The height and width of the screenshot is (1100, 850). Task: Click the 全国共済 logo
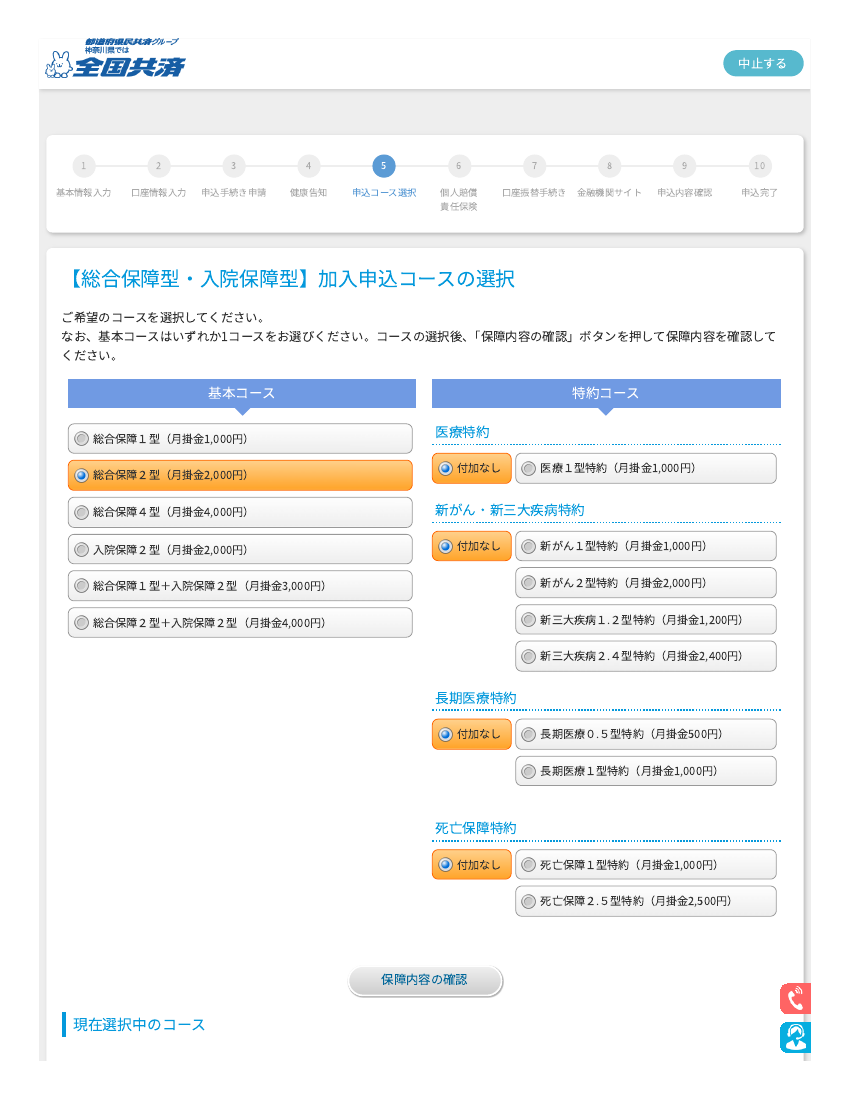coord(115,59)
